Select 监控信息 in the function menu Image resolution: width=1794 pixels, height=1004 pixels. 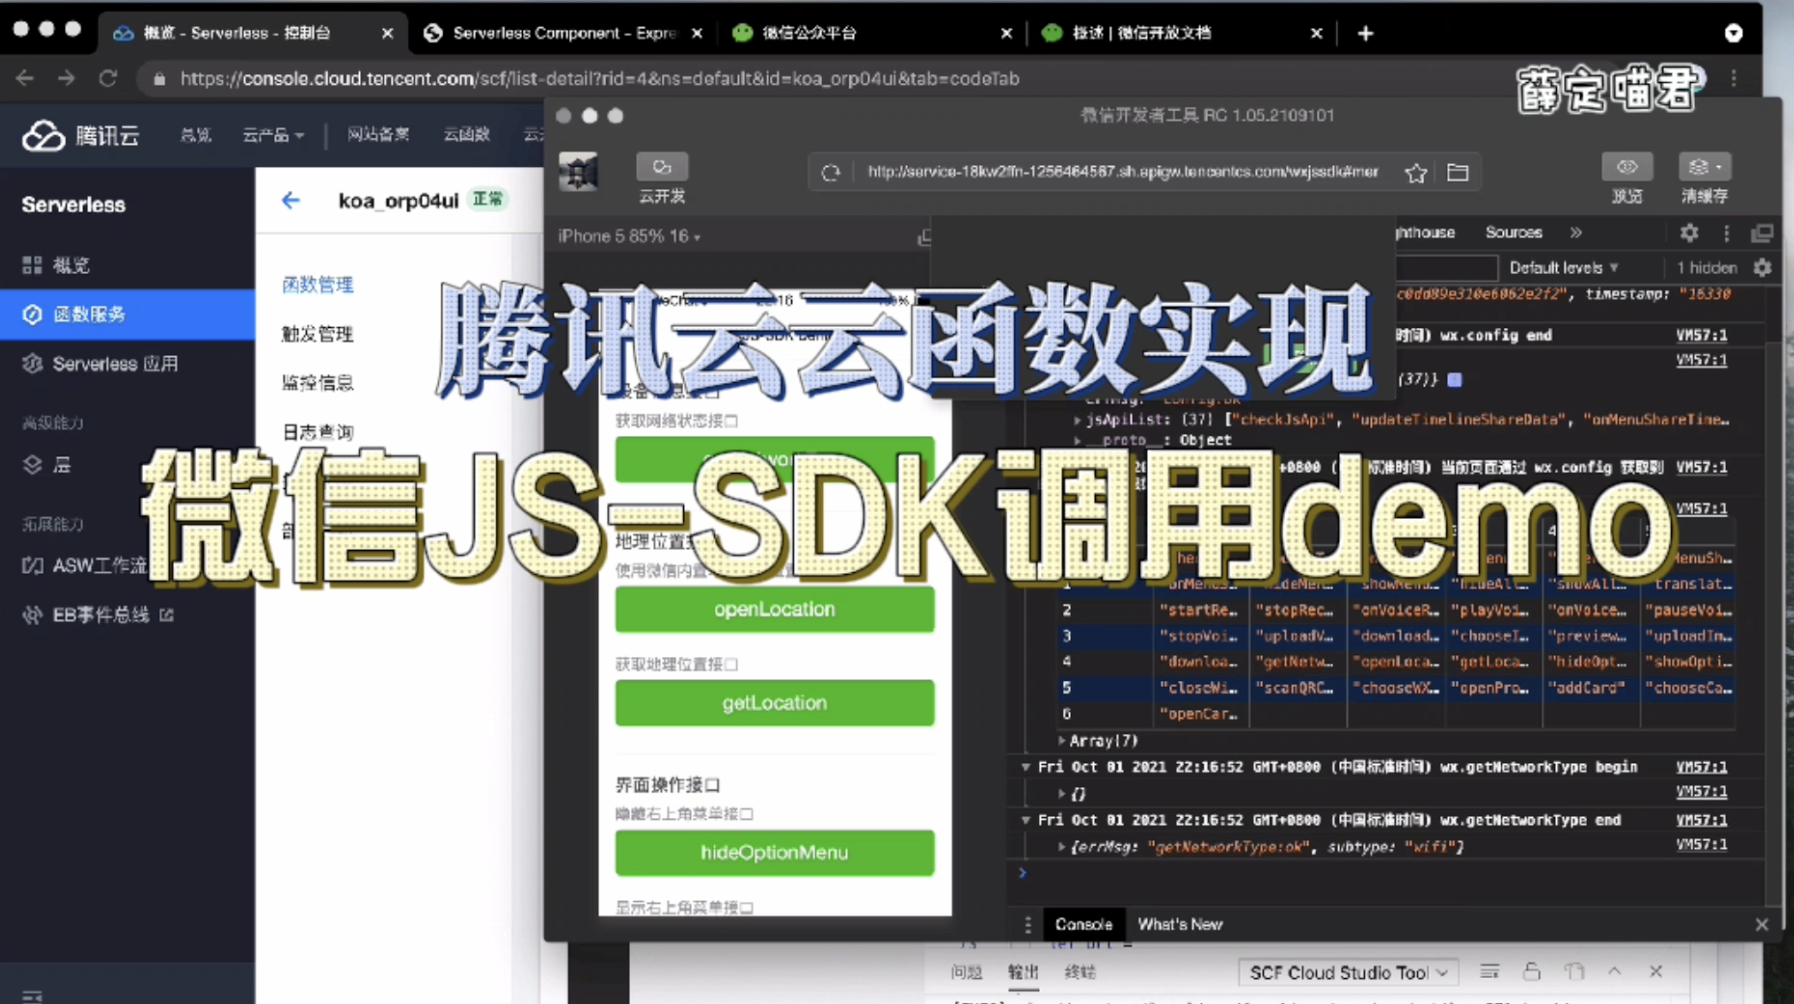coord(318,383)
